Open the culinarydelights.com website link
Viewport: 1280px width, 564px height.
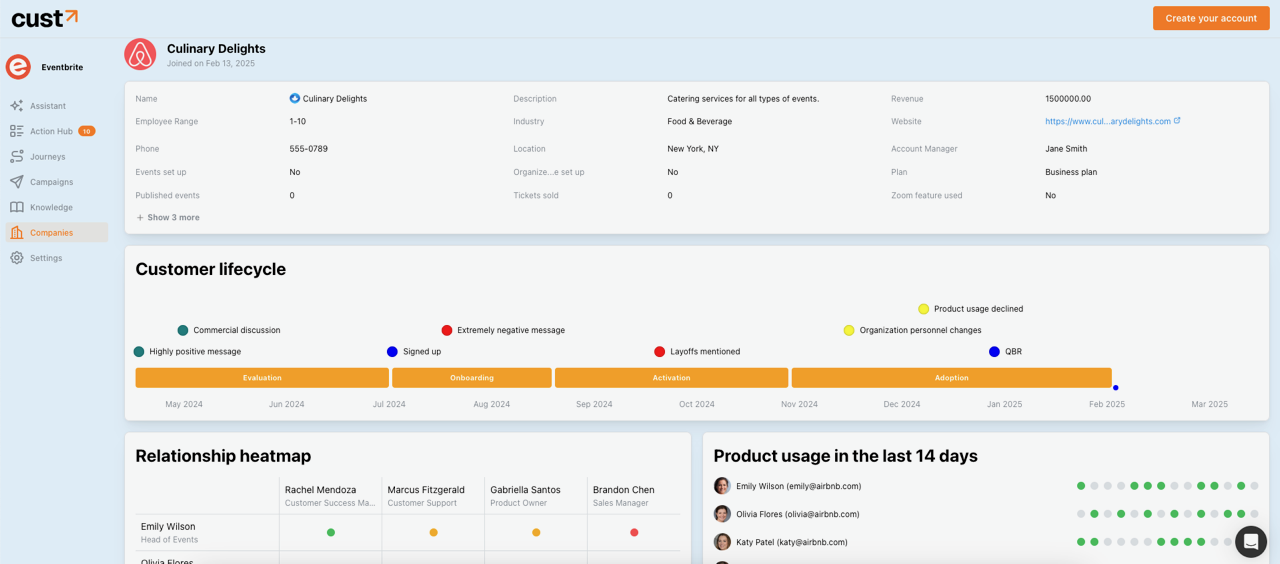[x=1107, y=121]
